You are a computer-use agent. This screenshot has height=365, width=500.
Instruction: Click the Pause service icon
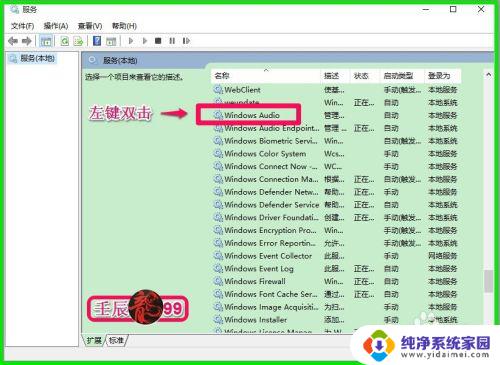[172, 41]
